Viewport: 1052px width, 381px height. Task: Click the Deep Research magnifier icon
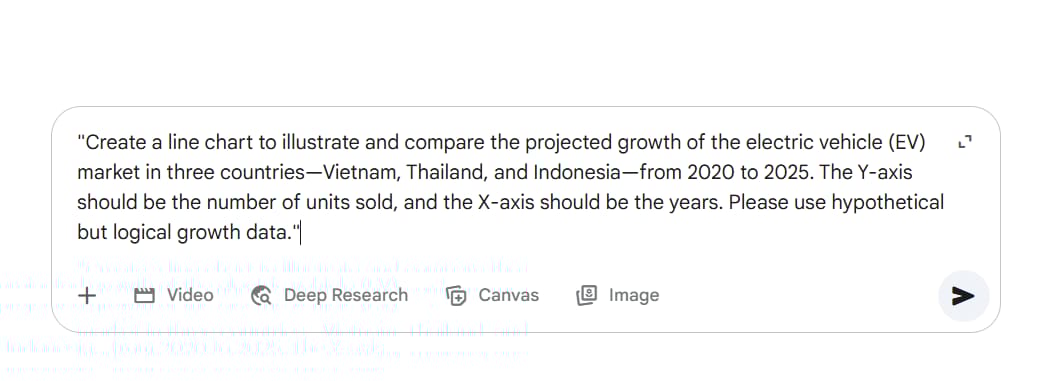tap(261, 296)
